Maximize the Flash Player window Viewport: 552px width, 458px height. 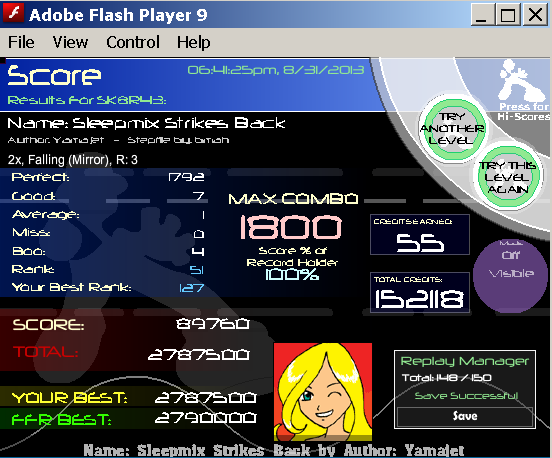(508, 14)
